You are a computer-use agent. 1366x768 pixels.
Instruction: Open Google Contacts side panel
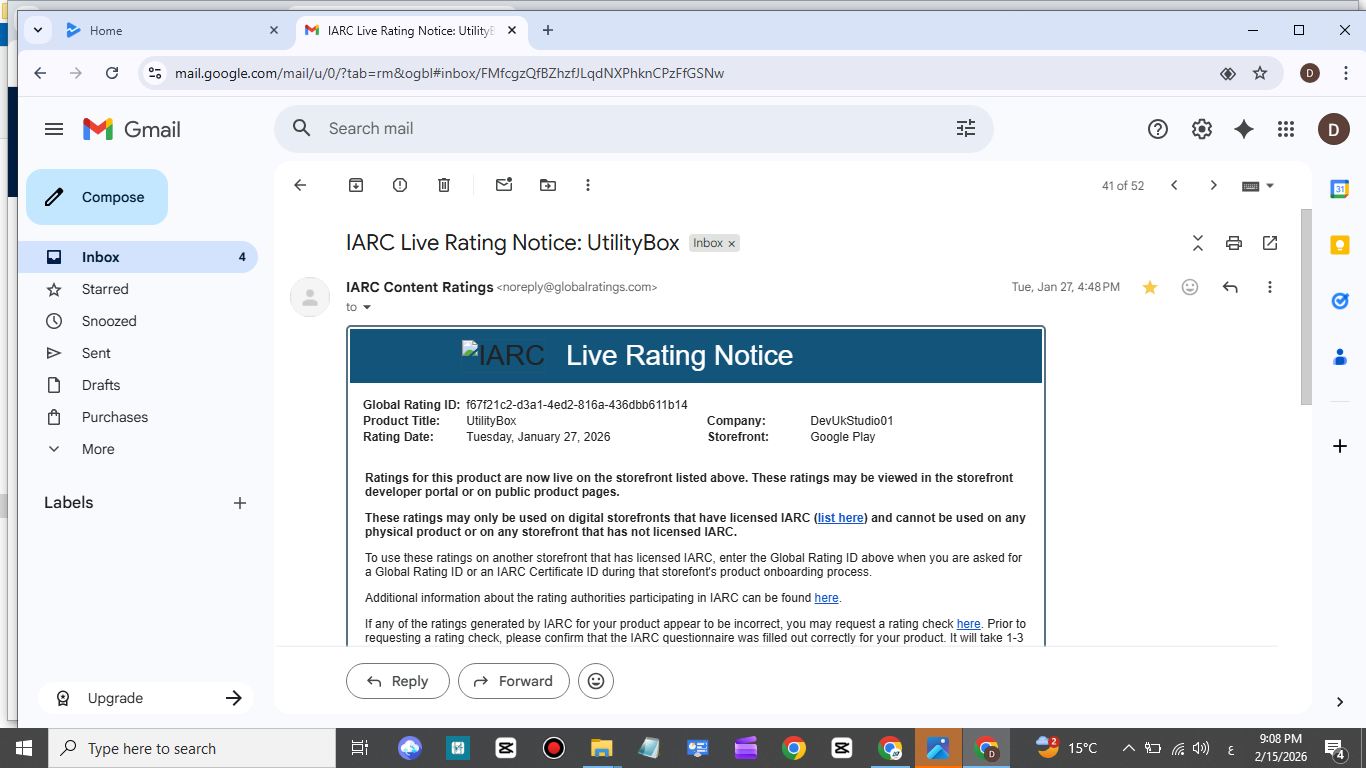1340,357
